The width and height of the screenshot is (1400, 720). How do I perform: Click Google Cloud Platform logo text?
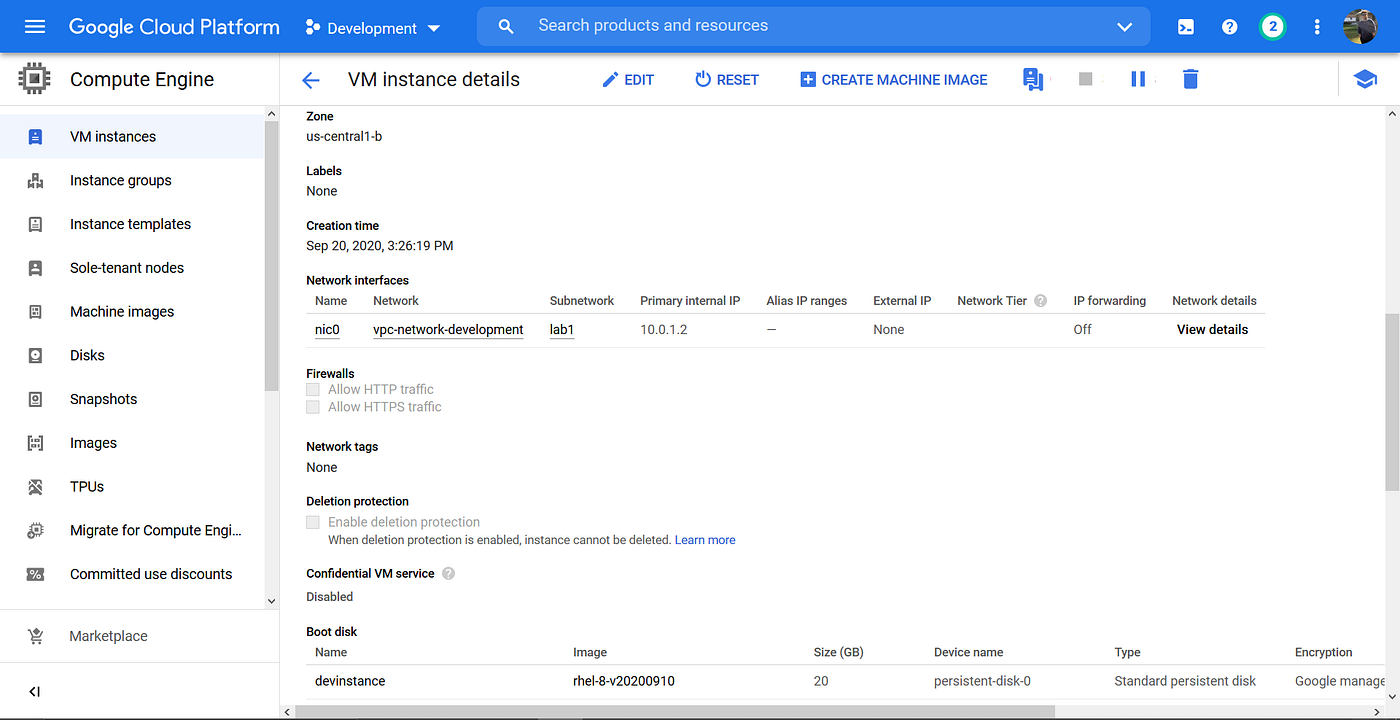[174, 27]
